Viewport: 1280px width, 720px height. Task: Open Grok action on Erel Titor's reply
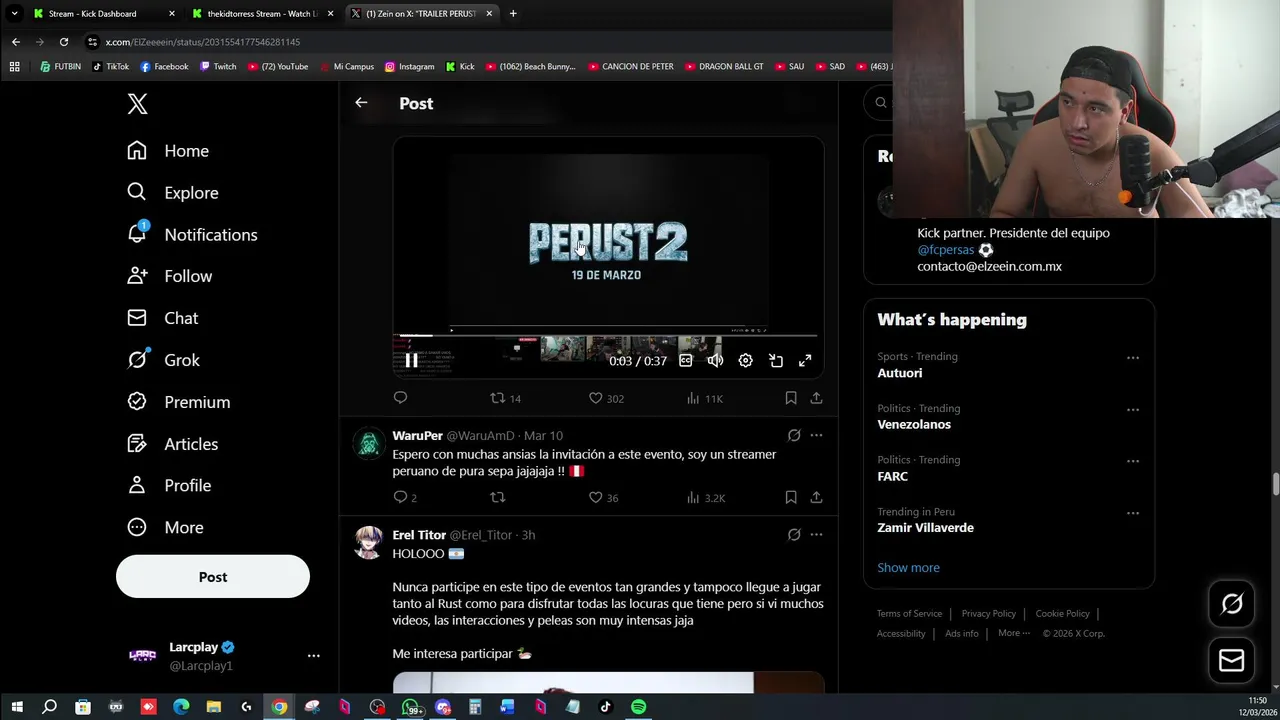(794, 535)
